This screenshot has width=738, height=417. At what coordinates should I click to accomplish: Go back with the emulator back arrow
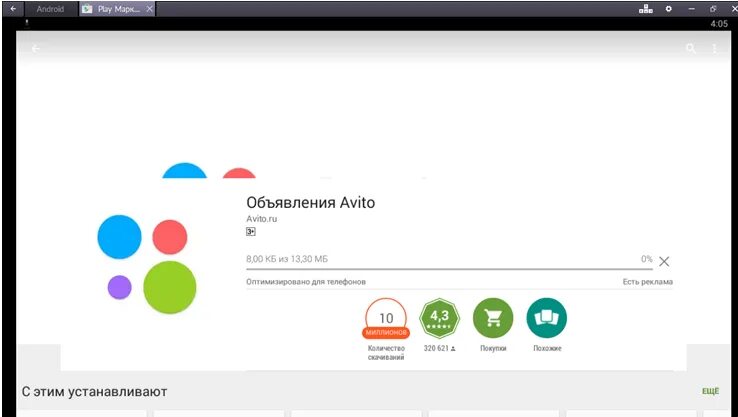(x=13, y=8)
